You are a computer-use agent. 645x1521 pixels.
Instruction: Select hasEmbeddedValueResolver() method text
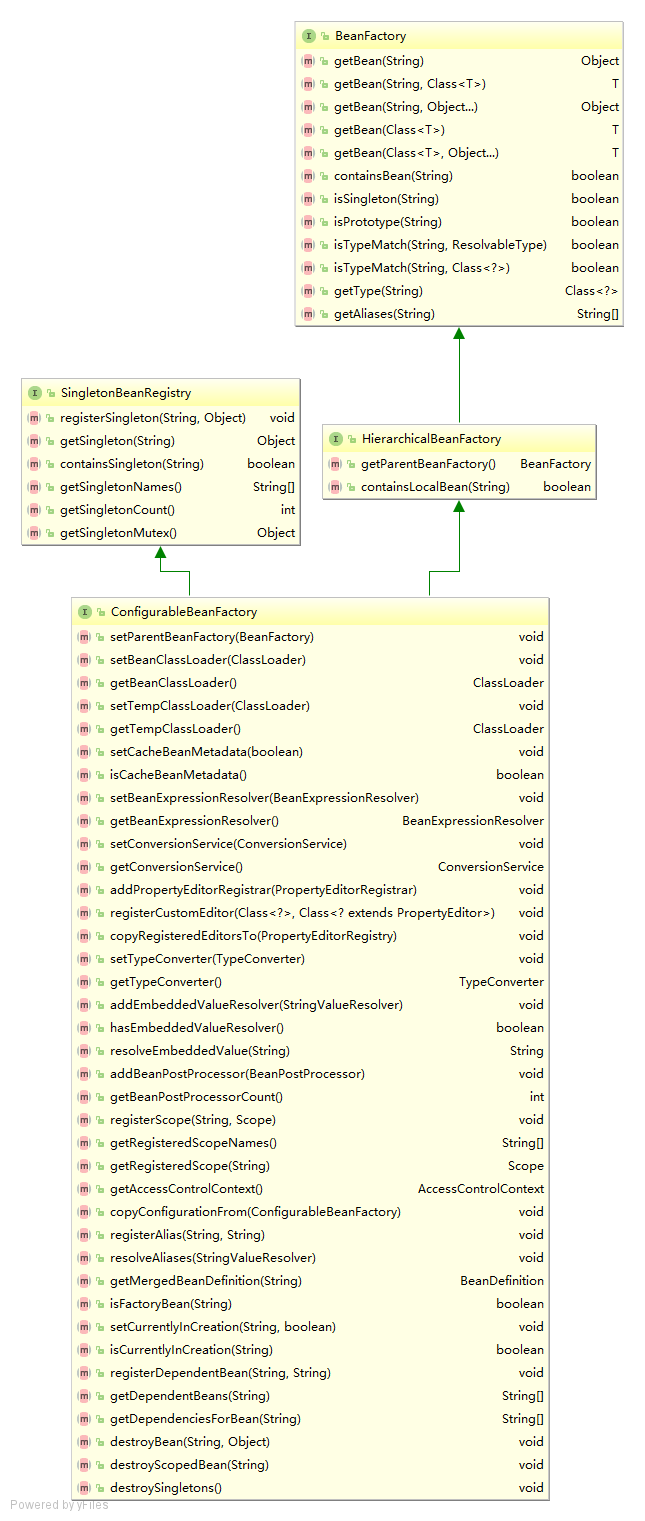click(x=197, y=1028)
